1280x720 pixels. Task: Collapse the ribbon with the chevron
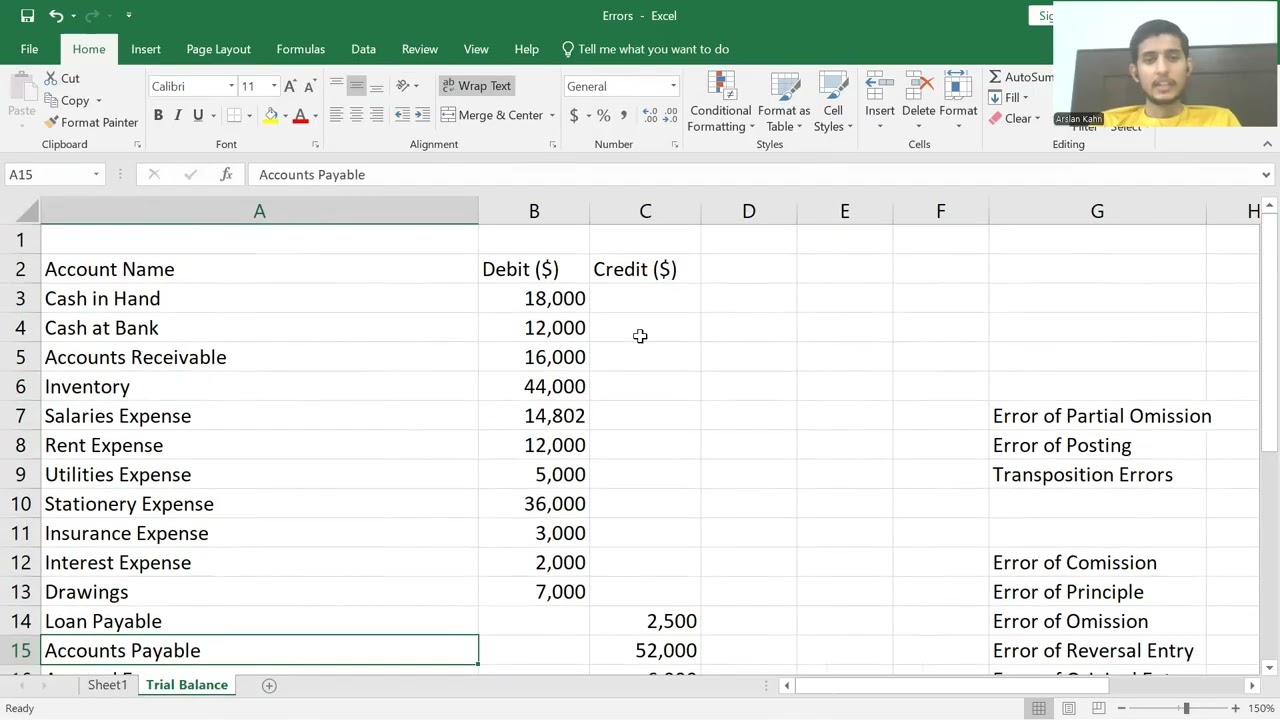click(1267, 145)
